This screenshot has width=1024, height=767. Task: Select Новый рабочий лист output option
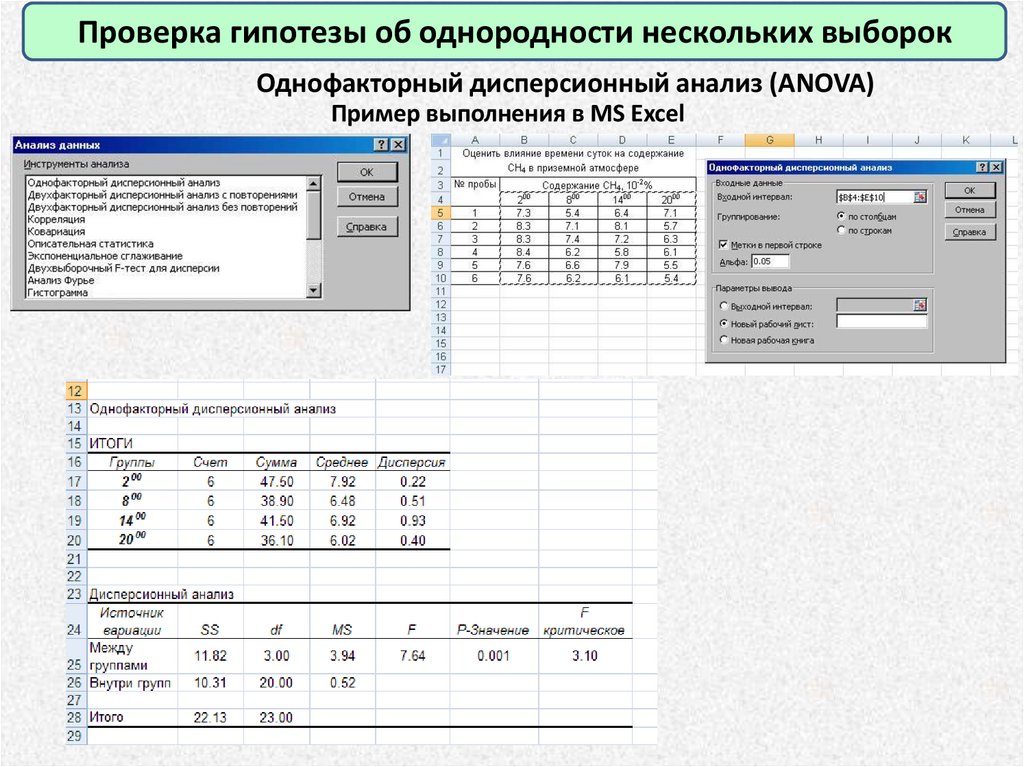pyautogui.click(x=724, y=323)
